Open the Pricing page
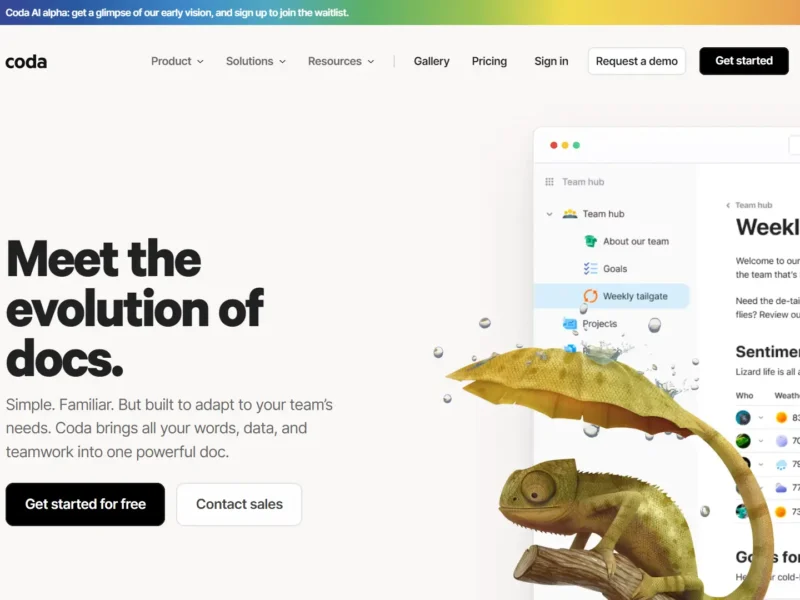This screenshot has height=600, width=800. (x=489, y=61)
